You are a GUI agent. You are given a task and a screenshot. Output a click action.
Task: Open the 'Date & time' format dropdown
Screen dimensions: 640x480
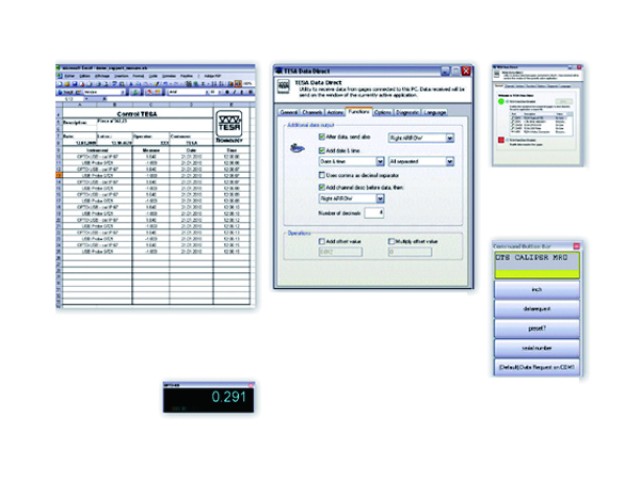point(351,162)
